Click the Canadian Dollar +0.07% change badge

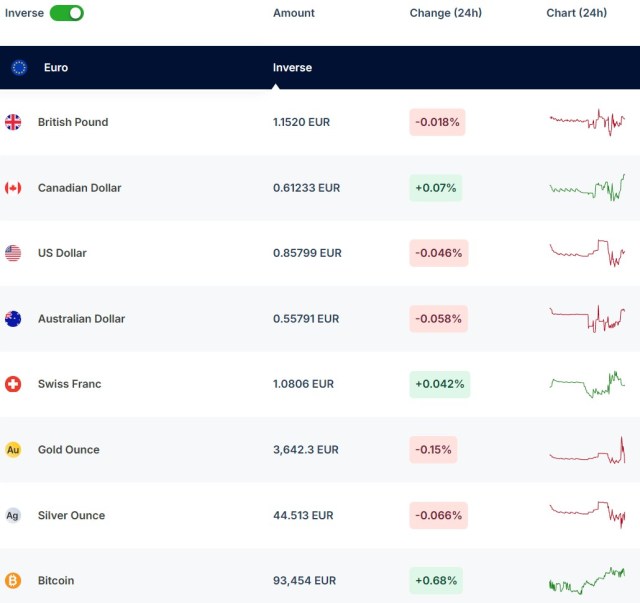436,188
